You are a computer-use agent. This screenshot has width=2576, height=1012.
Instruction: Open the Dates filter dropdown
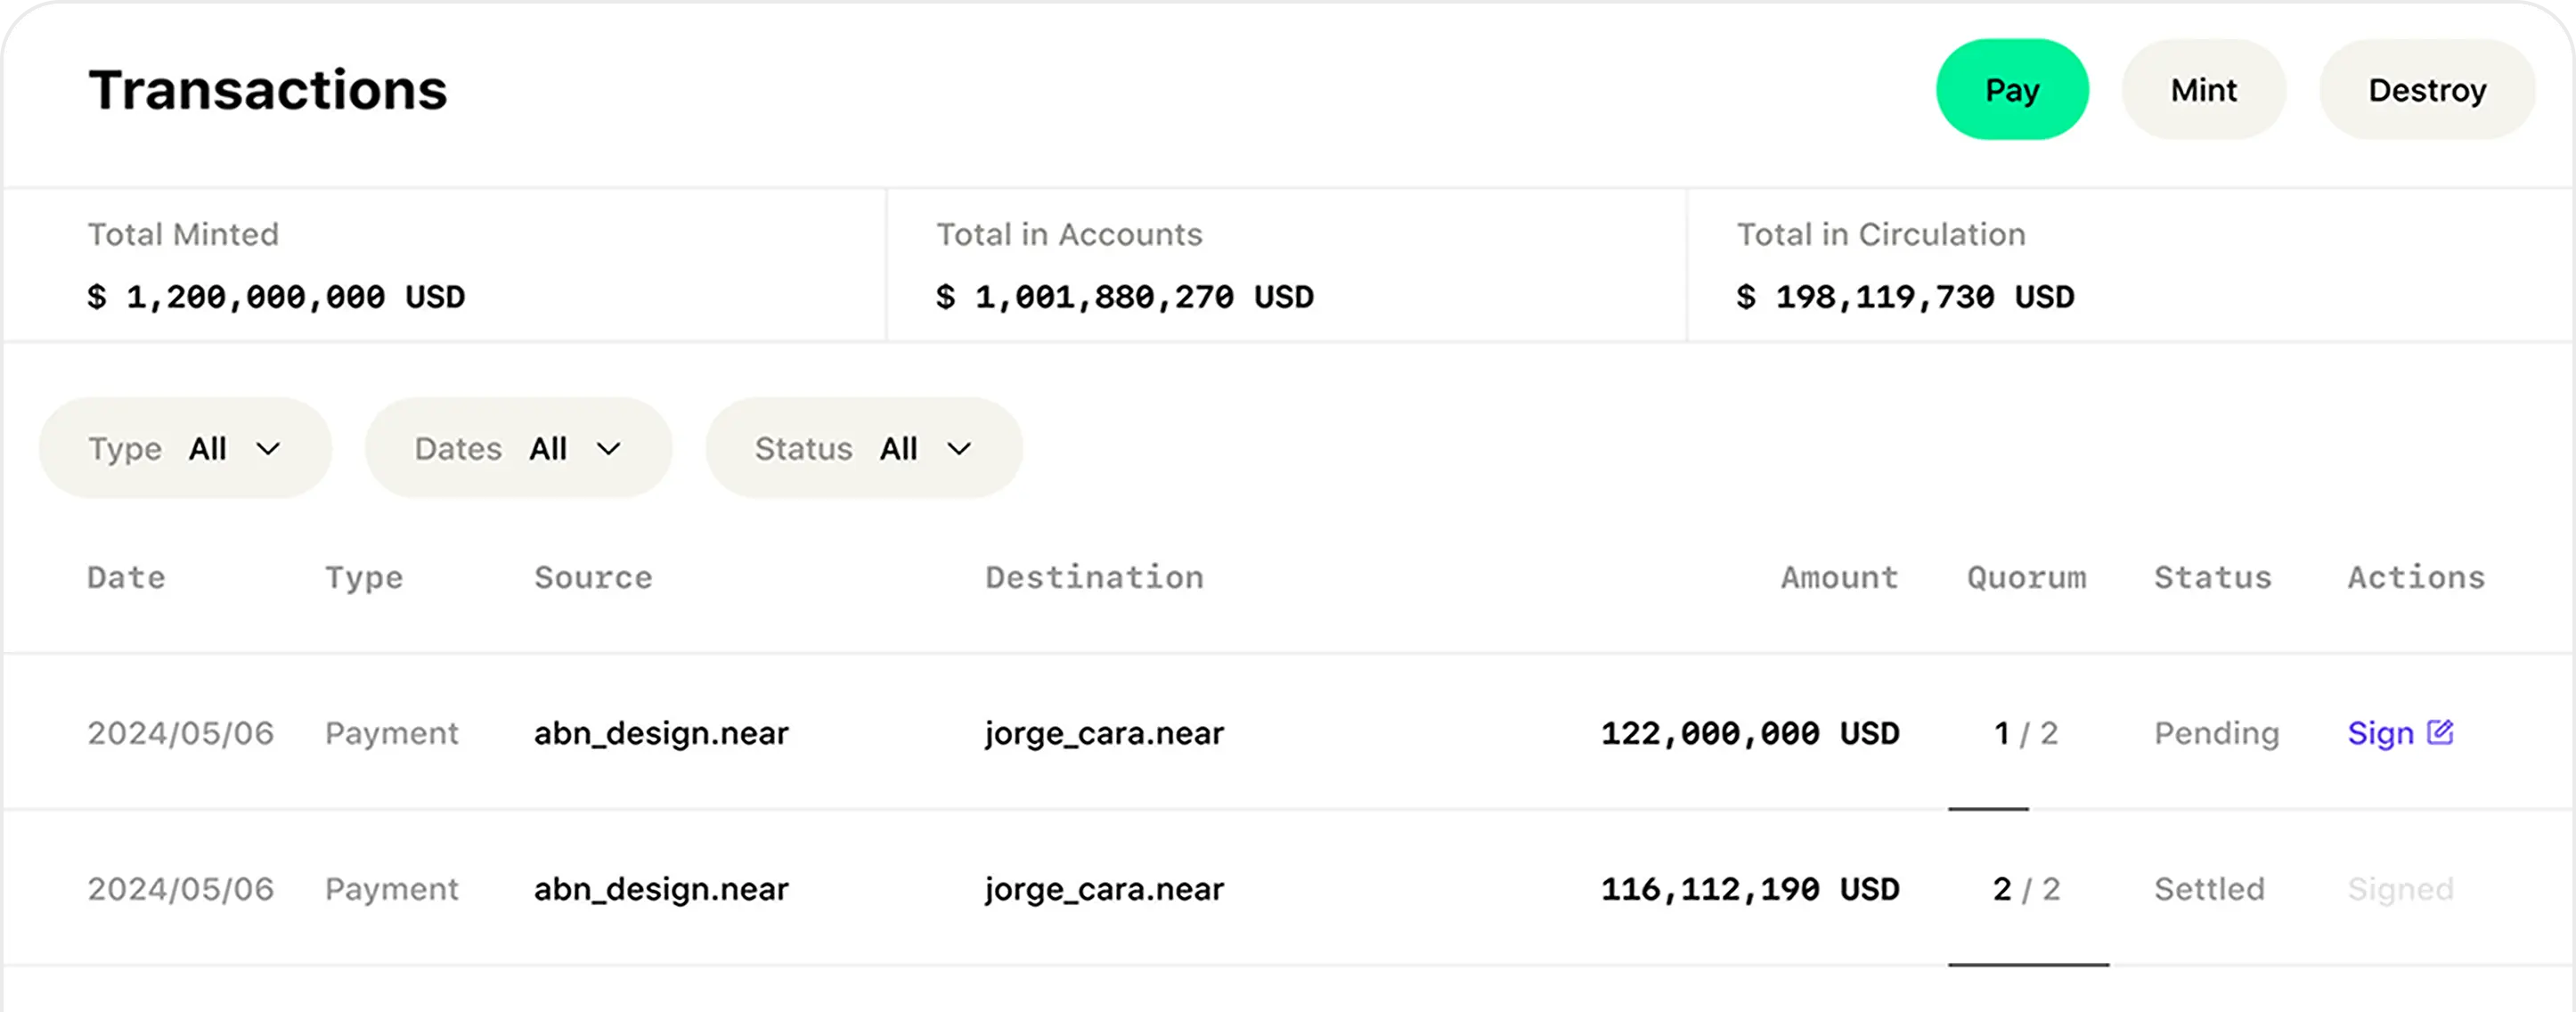click(x=518, y=448)
